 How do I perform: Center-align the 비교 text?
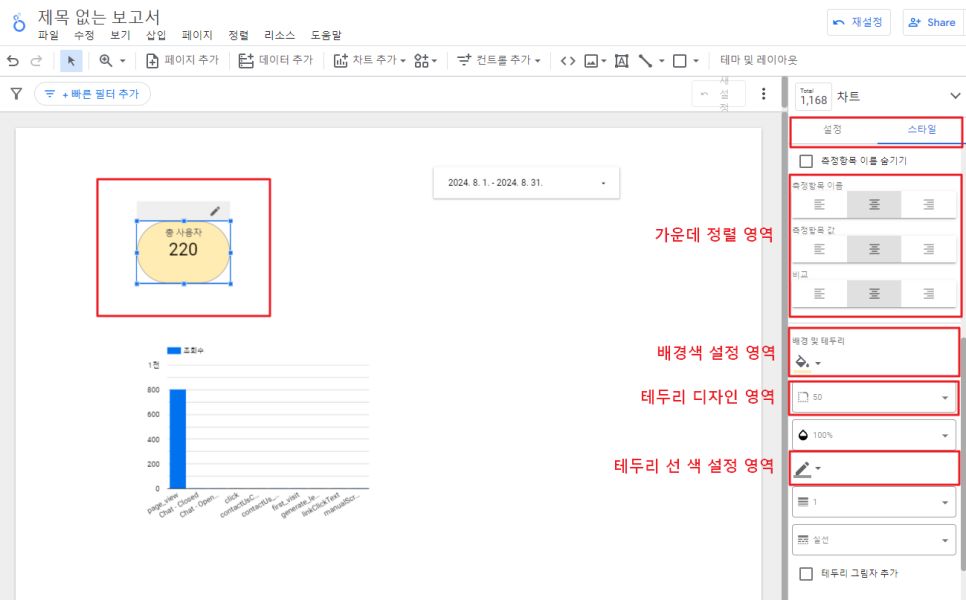click(x=874, y=294)
